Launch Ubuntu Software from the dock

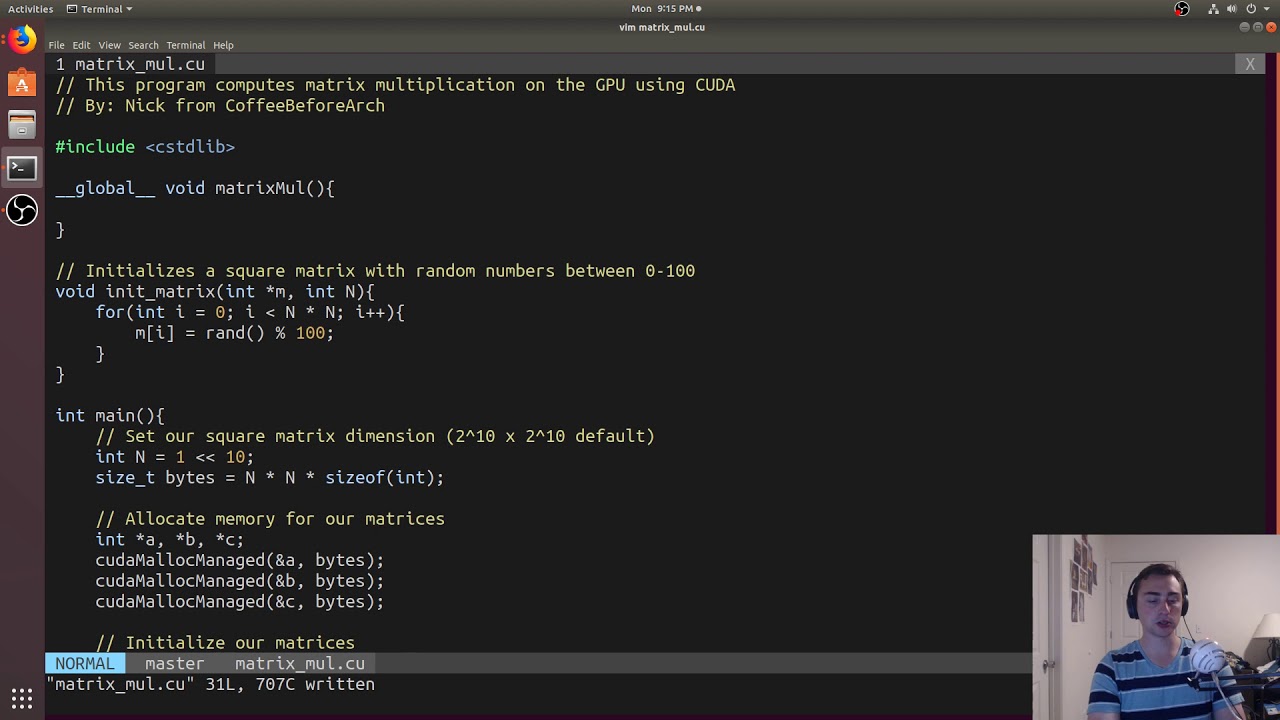22,83
